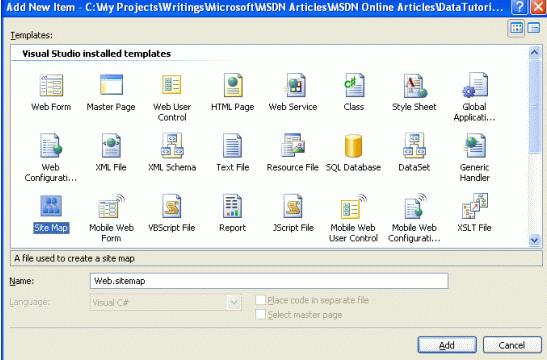Pick the XSLT File template icon
547x360 pixels.
475,206
